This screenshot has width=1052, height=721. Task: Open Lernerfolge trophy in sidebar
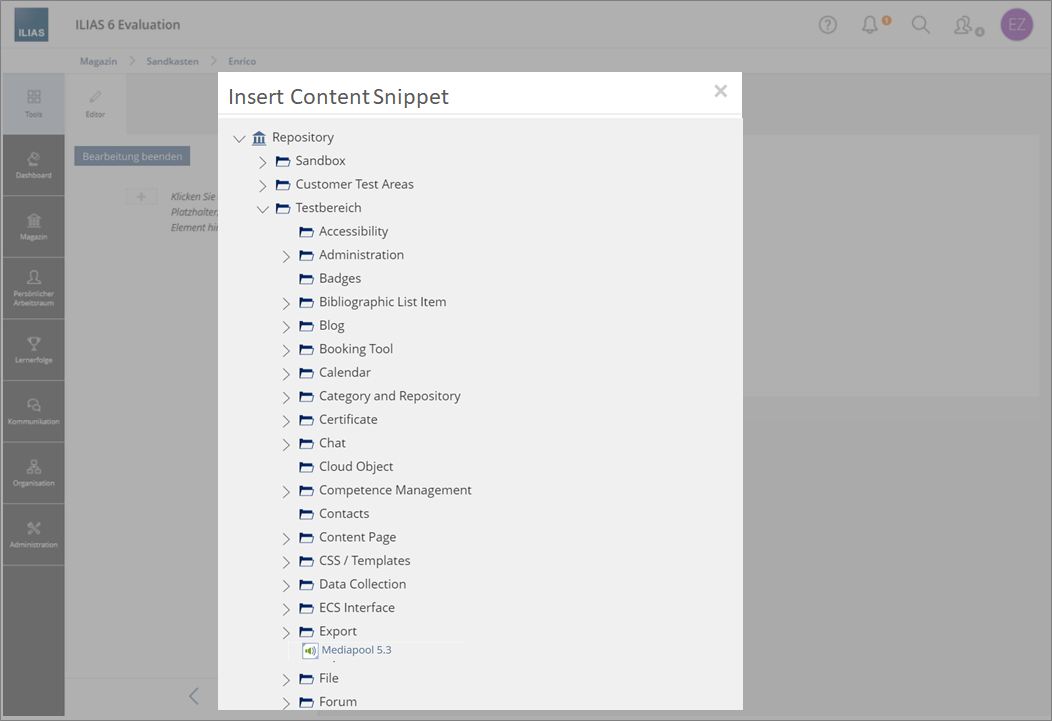click(x=33, y=349)
